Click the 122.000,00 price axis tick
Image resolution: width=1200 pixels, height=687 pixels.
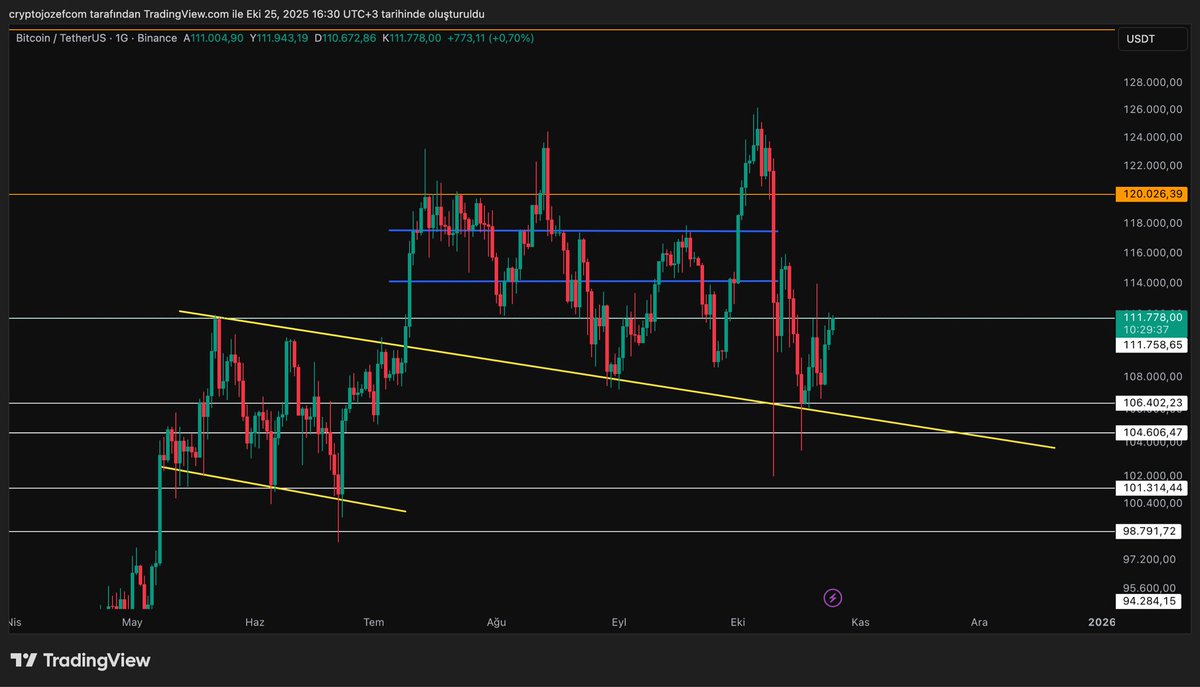click(1153, 165)
